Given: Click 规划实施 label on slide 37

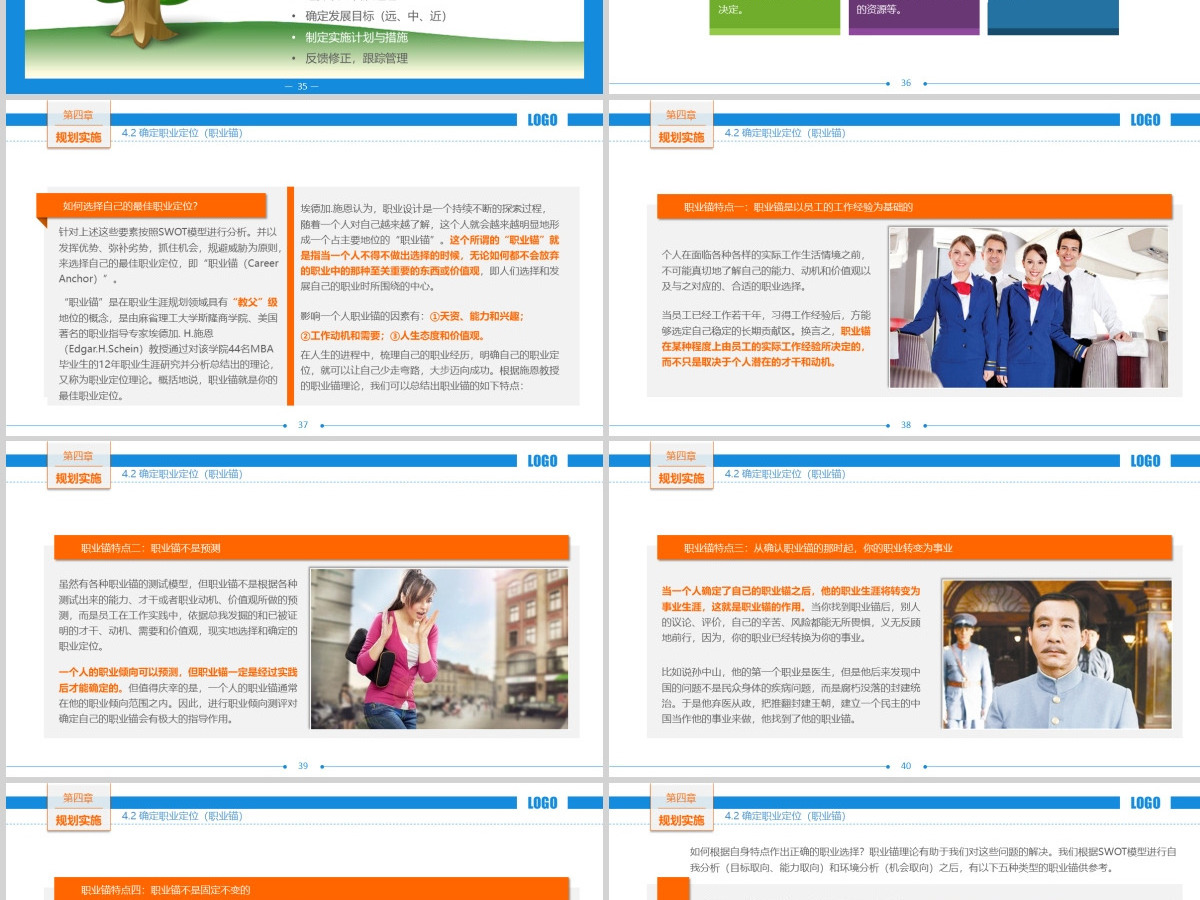Looking at the screenshot, I should (78, 138).
